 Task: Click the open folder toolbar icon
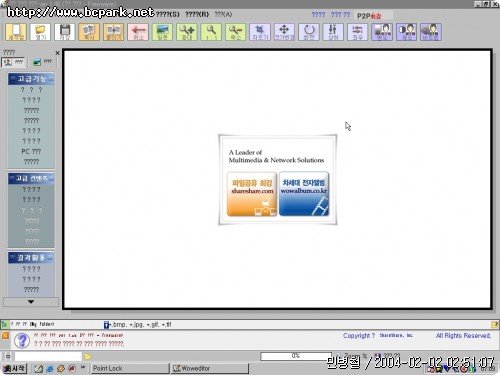[x=40, y=32]
